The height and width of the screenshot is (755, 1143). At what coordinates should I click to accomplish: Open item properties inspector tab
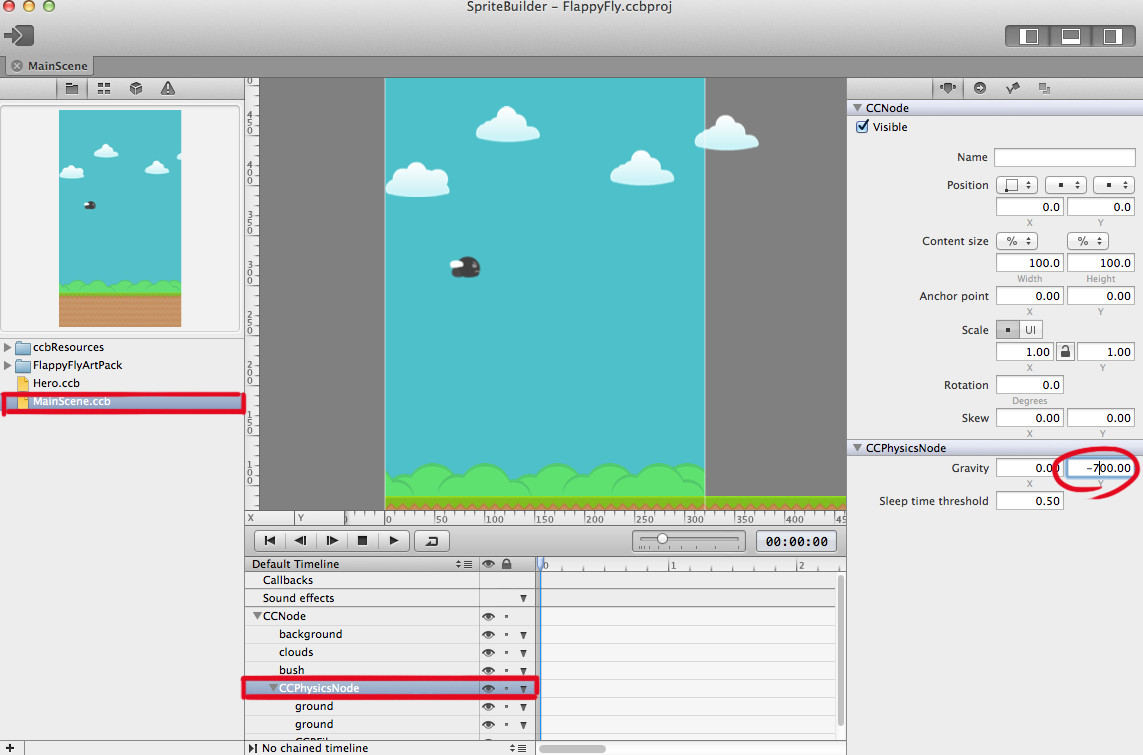[948, 88]
